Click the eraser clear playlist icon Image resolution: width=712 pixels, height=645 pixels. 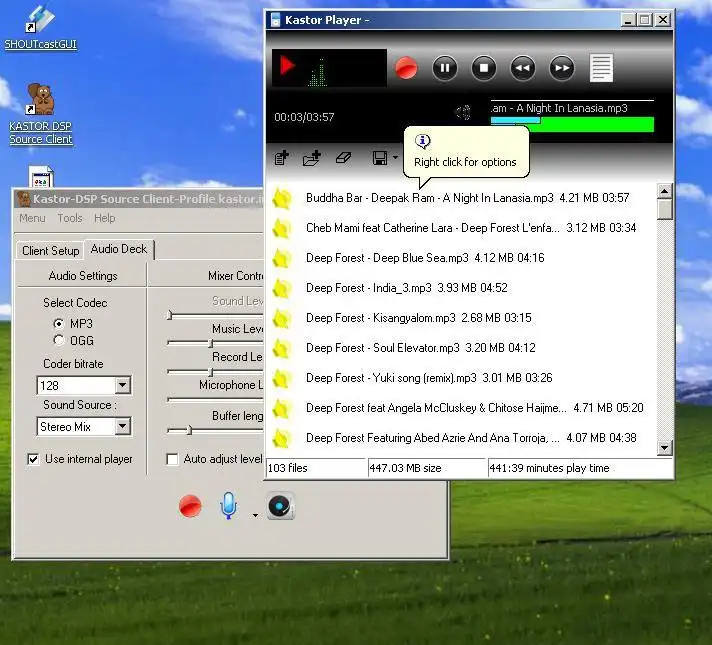(x=343, y=158)
